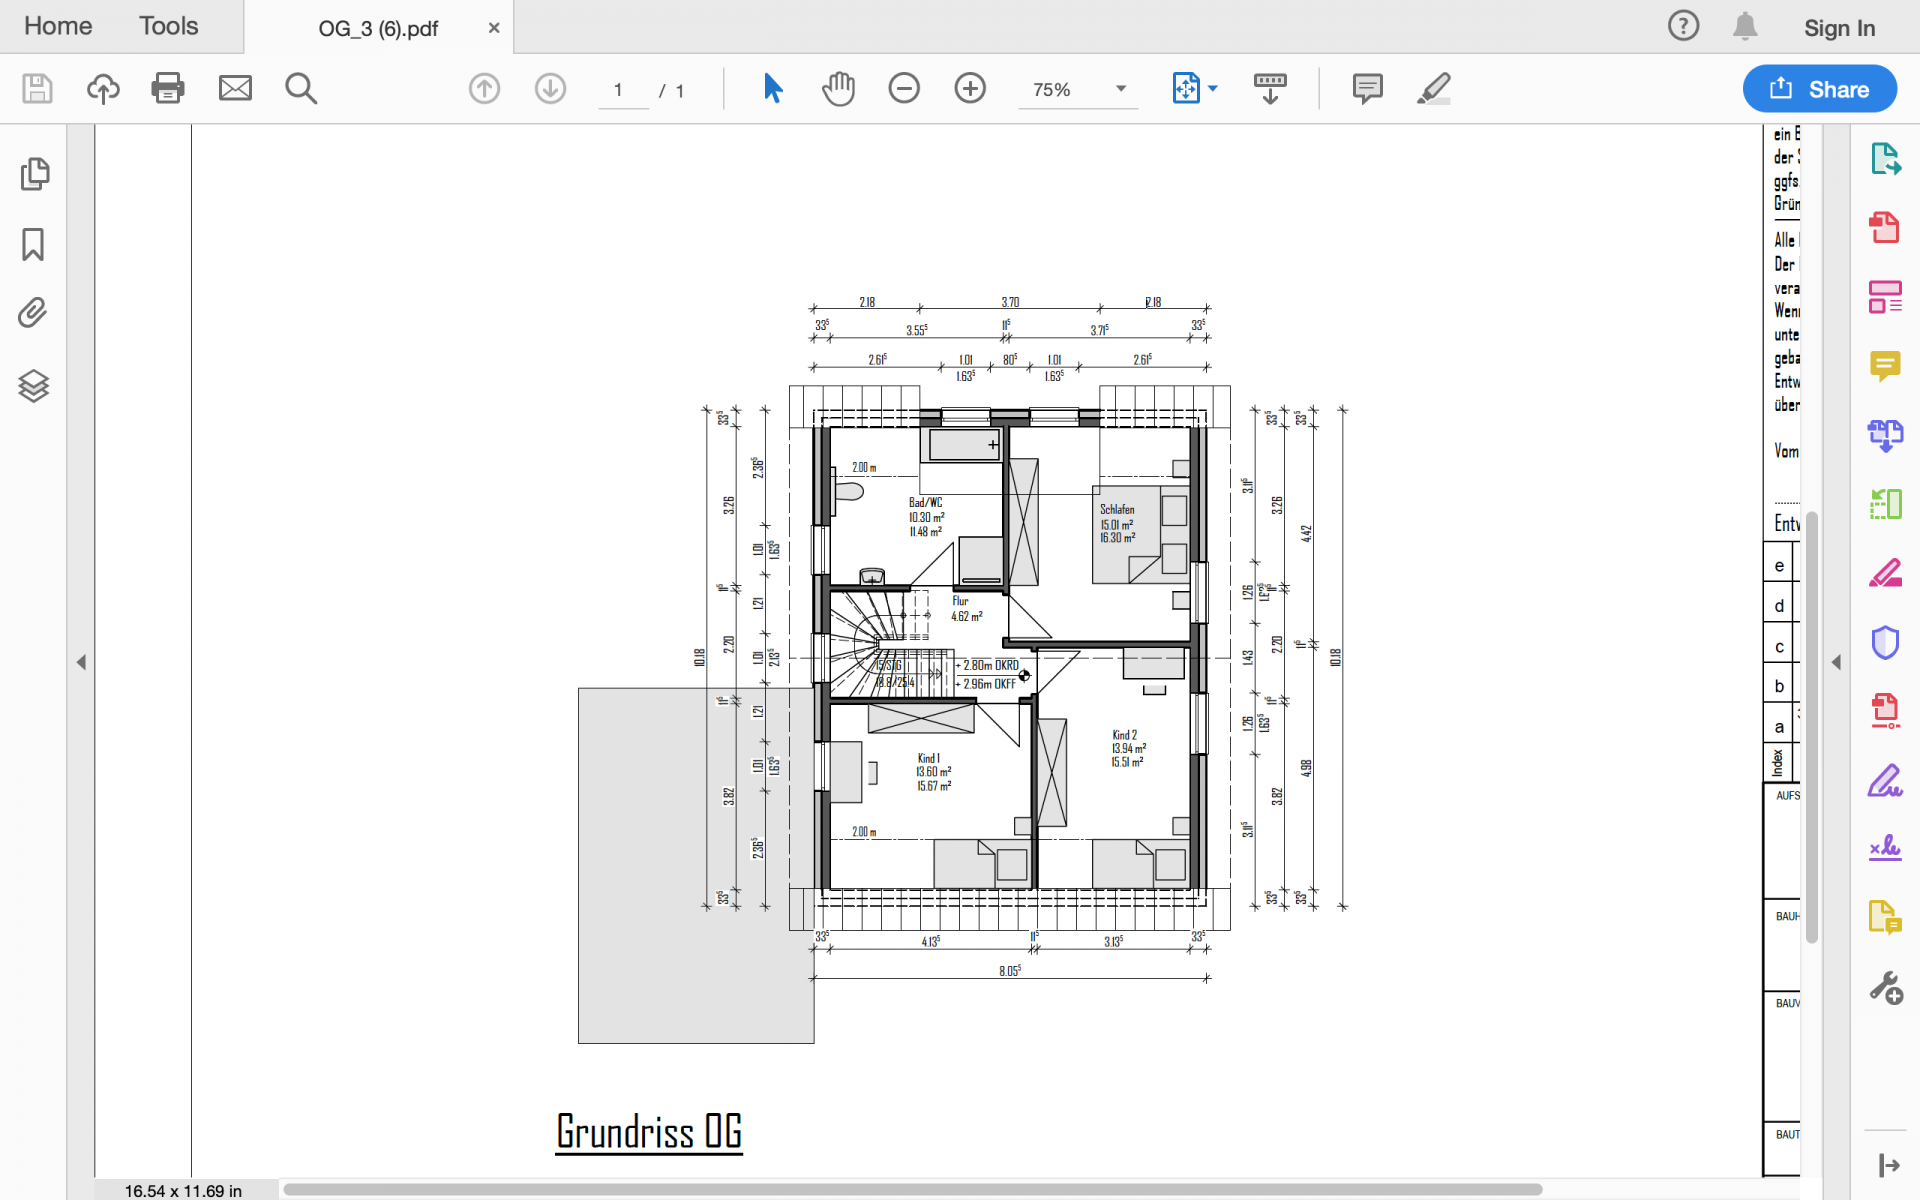Open the Combine Files tool
The width and height of the screenshot is (1920, 1200).
tap(1885, 435)
